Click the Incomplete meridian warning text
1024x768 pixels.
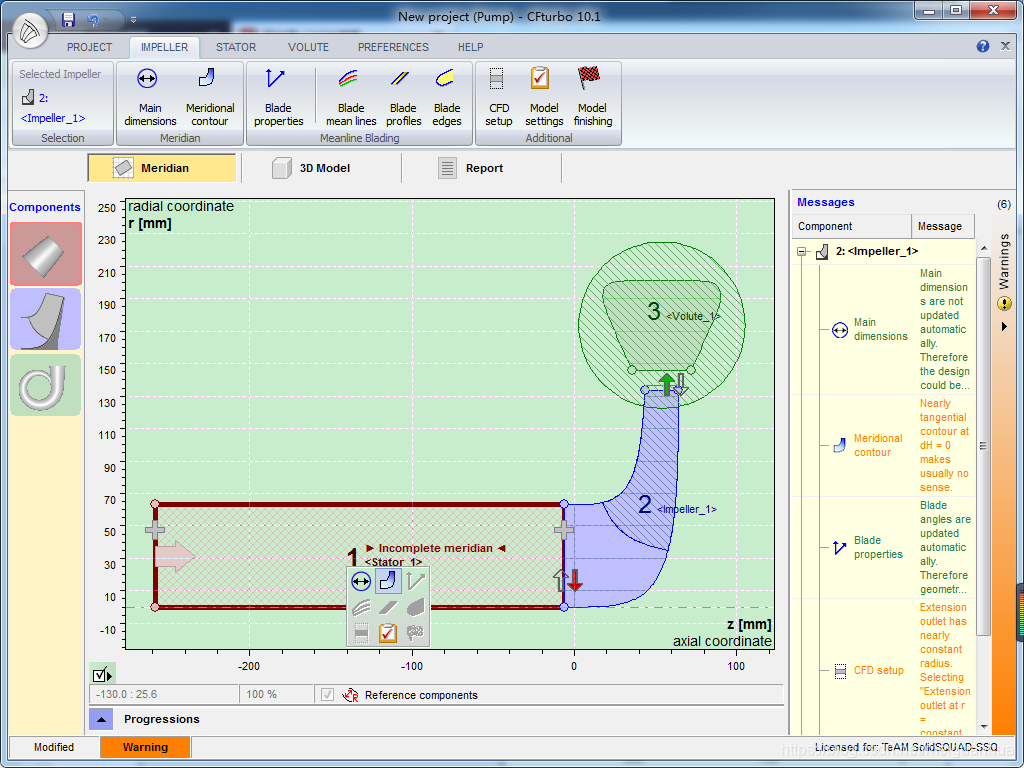(436, 548)
